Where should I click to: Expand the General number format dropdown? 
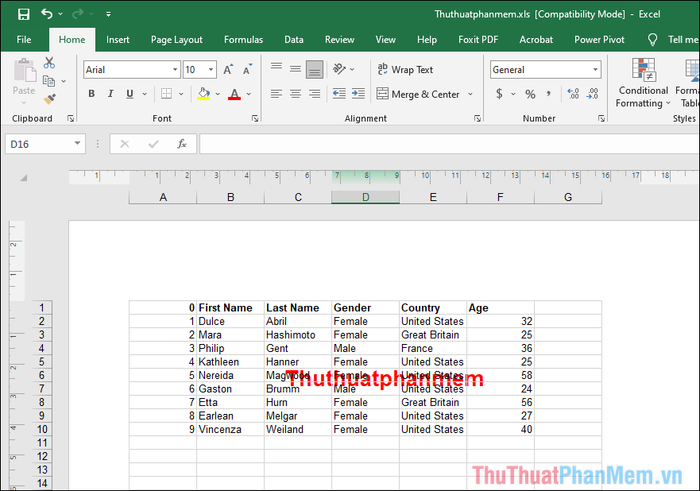(596, 70)
